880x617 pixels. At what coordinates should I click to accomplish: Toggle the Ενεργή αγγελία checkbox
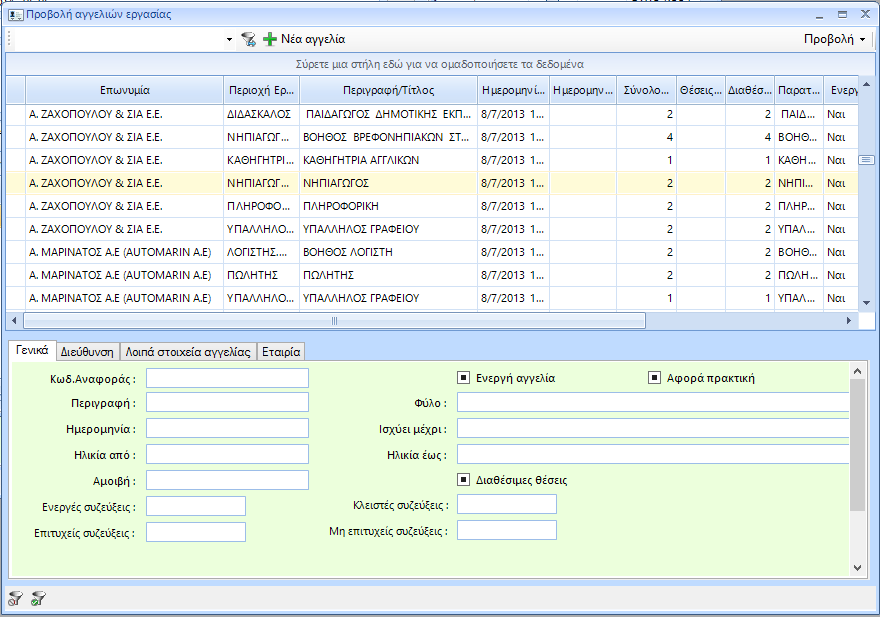[x=463, y=378]
